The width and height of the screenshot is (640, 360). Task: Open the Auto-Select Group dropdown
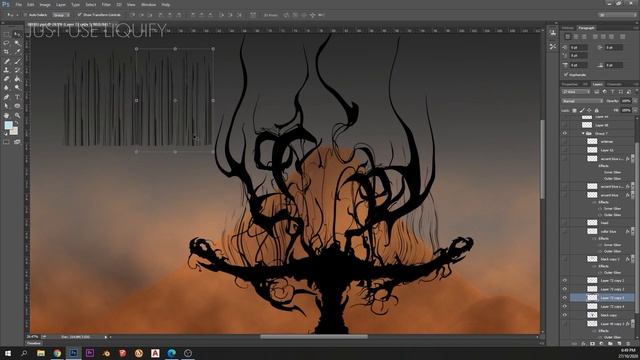click(60, 15)
